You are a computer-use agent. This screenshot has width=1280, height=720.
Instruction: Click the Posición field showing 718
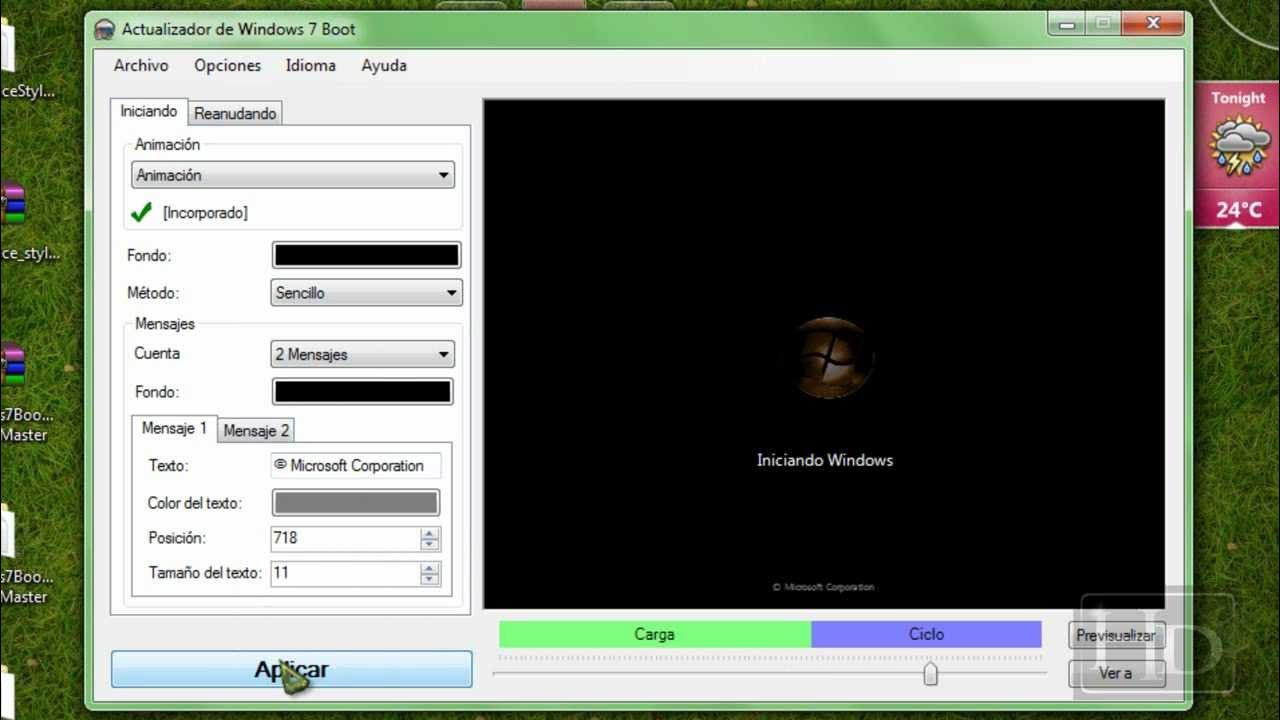(x=345, y=538)
